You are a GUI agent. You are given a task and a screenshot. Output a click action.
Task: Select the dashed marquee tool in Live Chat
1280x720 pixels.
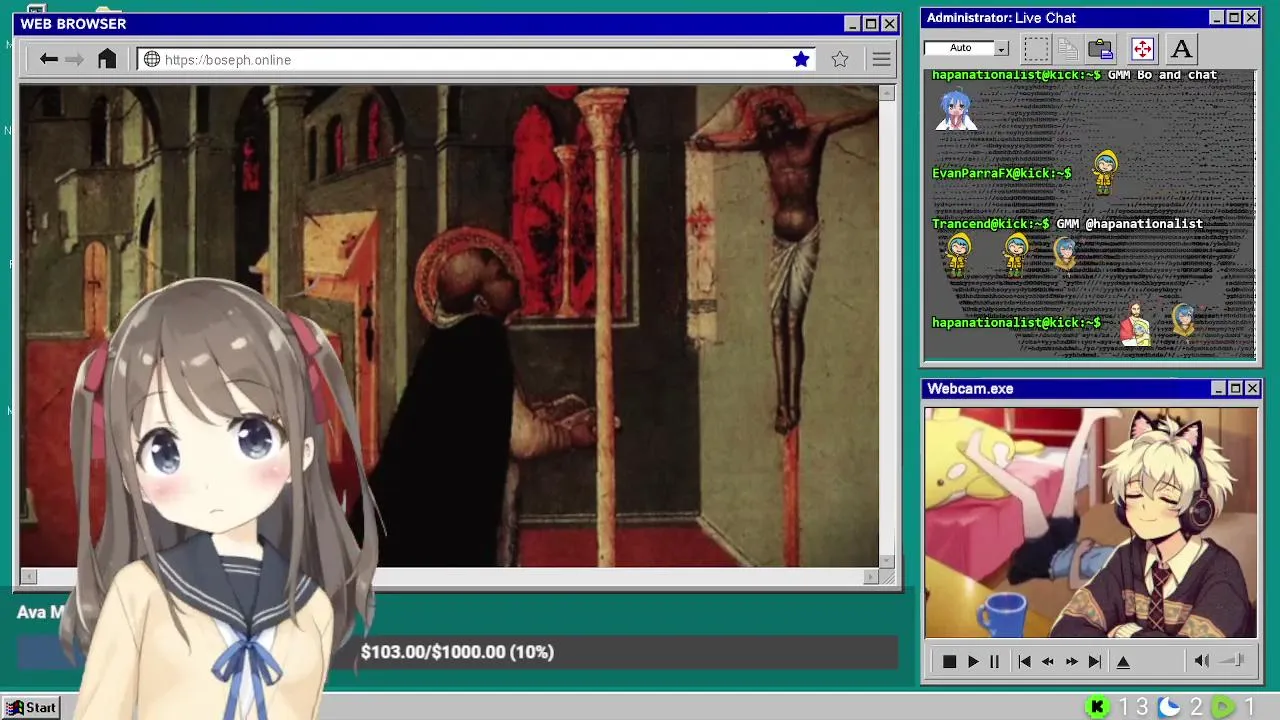[x=1036, y=48]
